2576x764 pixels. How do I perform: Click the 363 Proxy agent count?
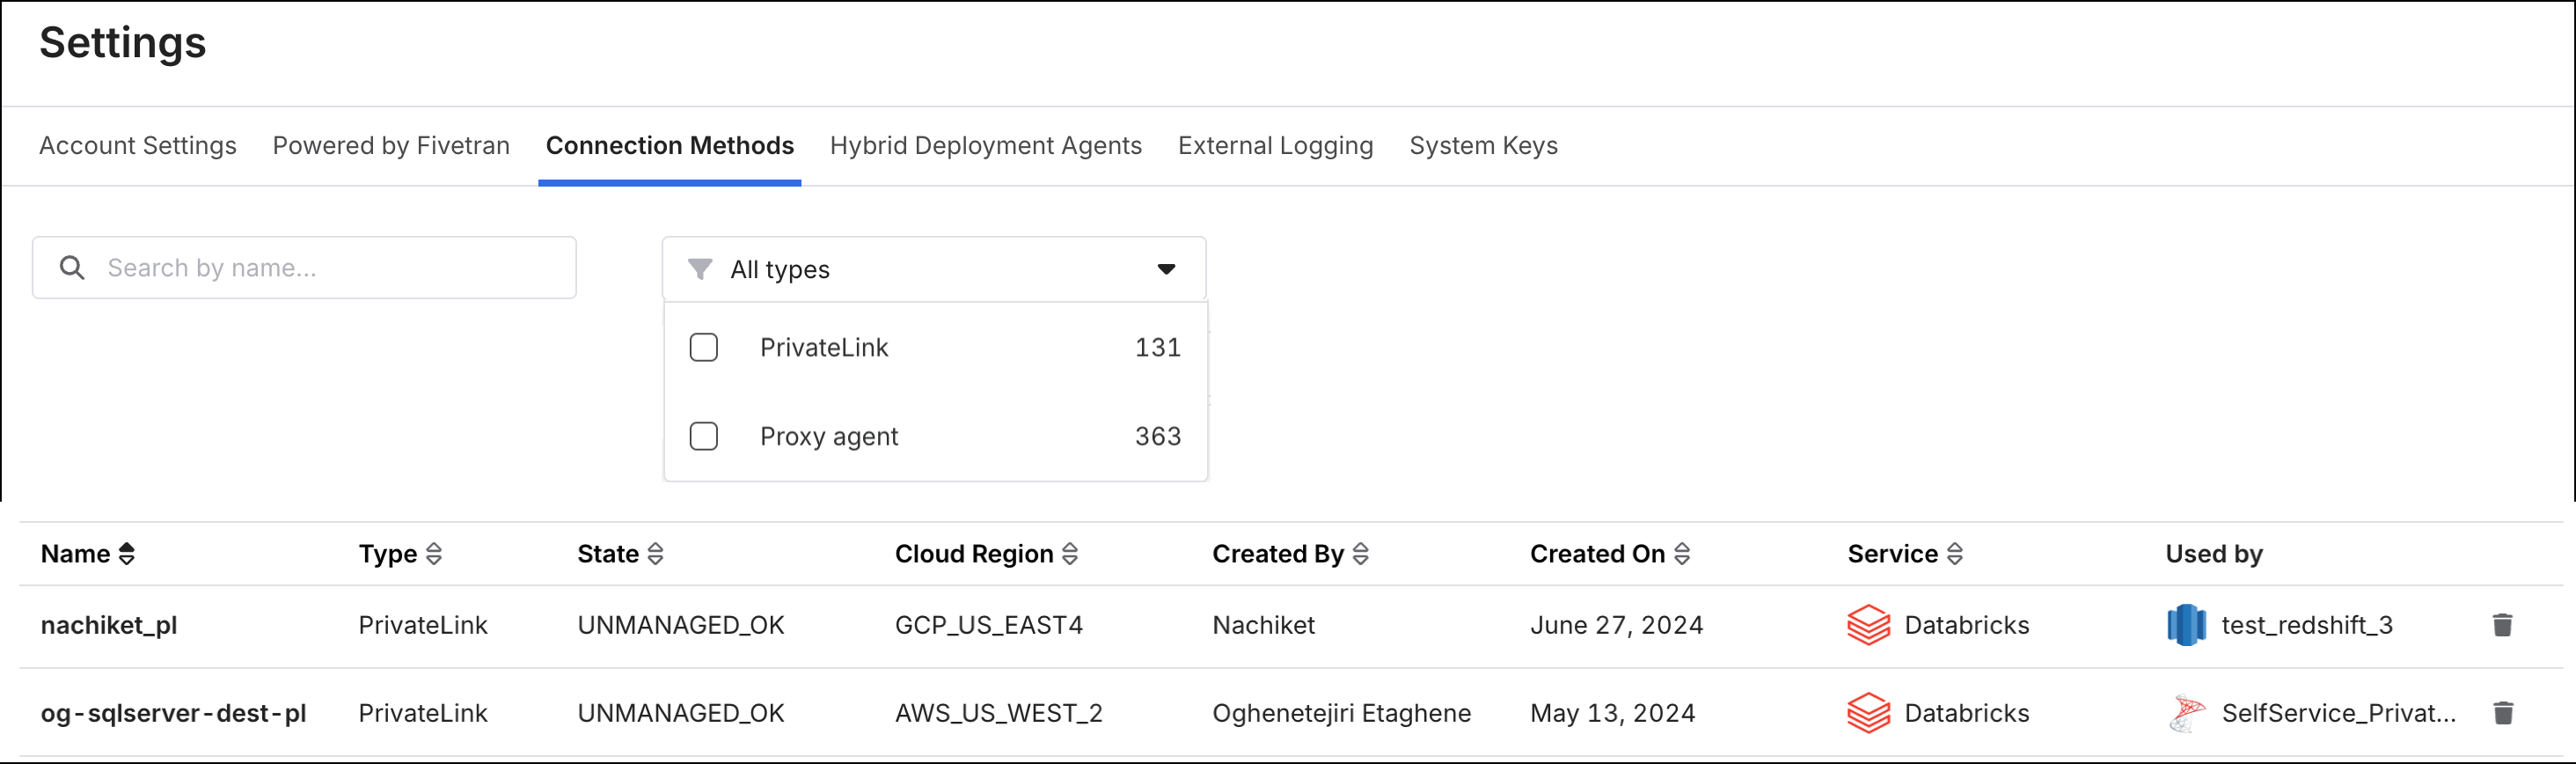1158,436
